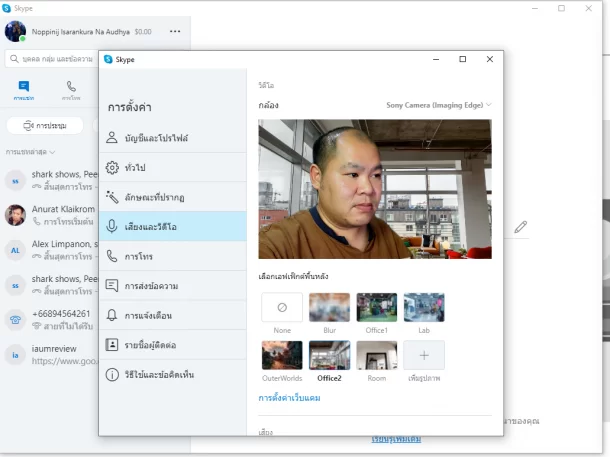The width and height of the screenshot is (610, 457).
Task: Click the message bubble icon beside การส่งข้อความ
Action: (x=112, y=285)
